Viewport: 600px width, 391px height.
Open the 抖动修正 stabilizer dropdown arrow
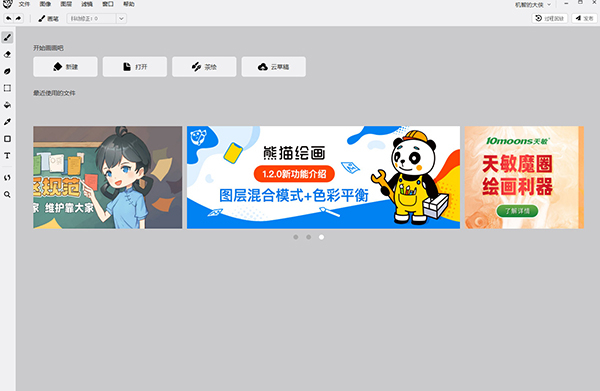pos(121,18)
